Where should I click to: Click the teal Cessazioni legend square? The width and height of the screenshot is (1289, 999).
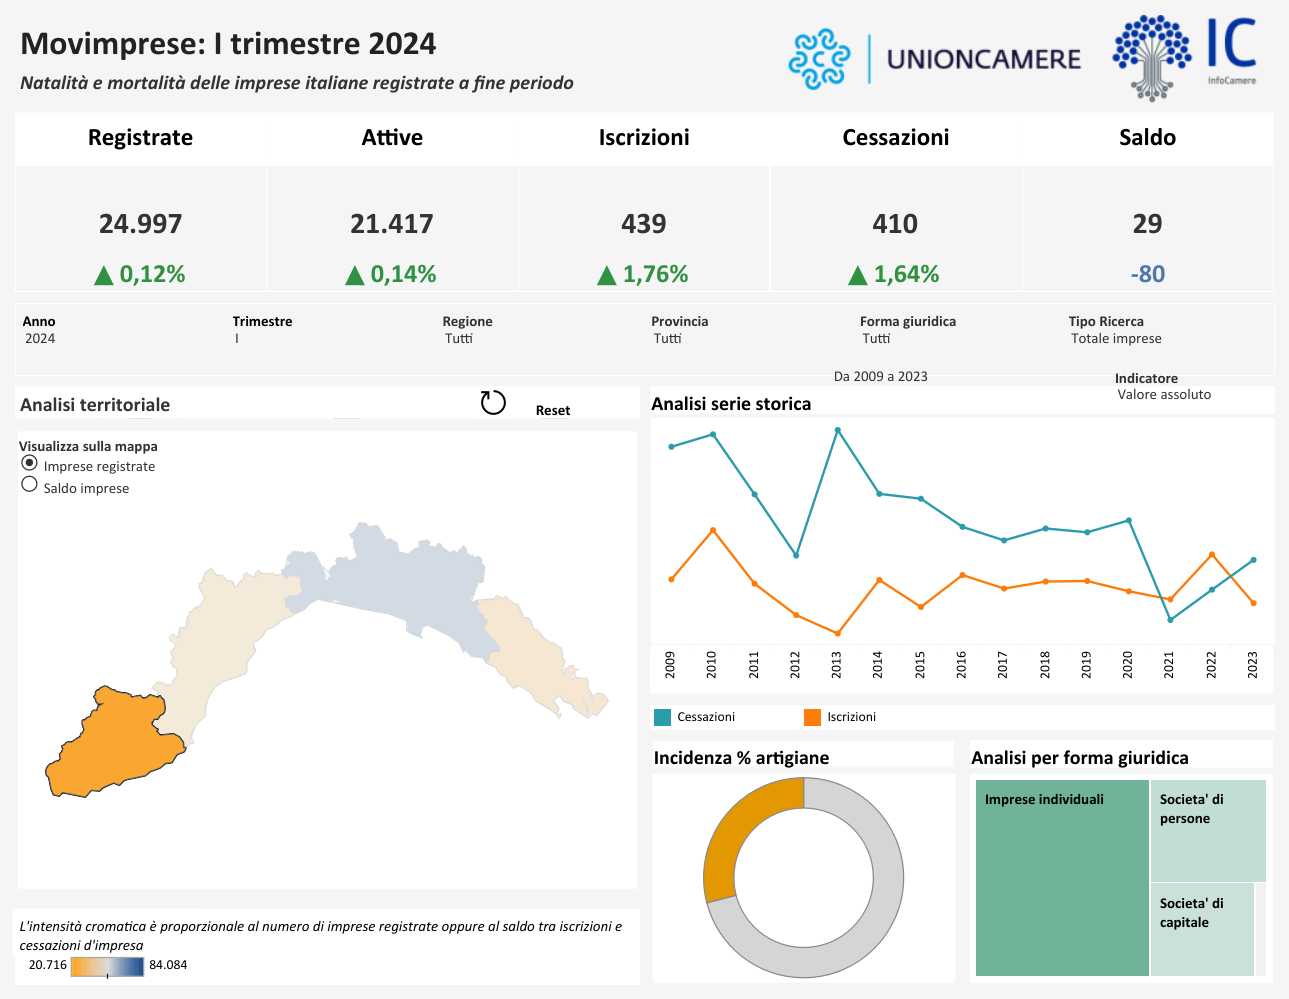click(662, 717)
